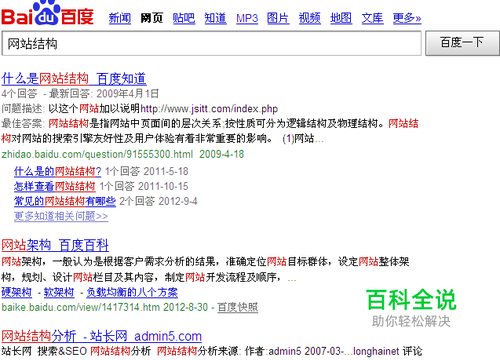Click the 百度一下 search button
The image size is (500, 360).
point(462,43)
